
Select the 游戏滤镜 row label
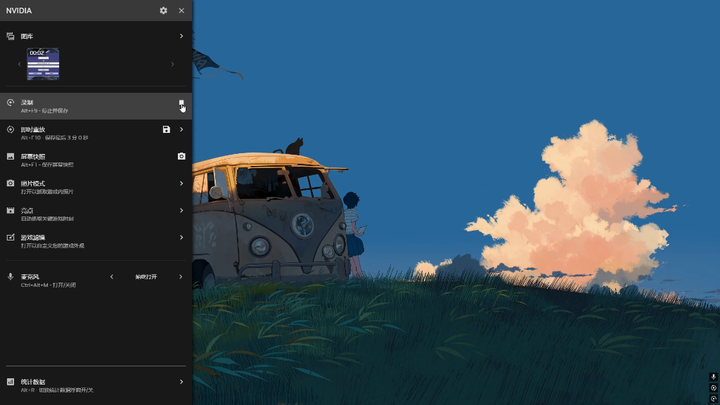[33, 237]
